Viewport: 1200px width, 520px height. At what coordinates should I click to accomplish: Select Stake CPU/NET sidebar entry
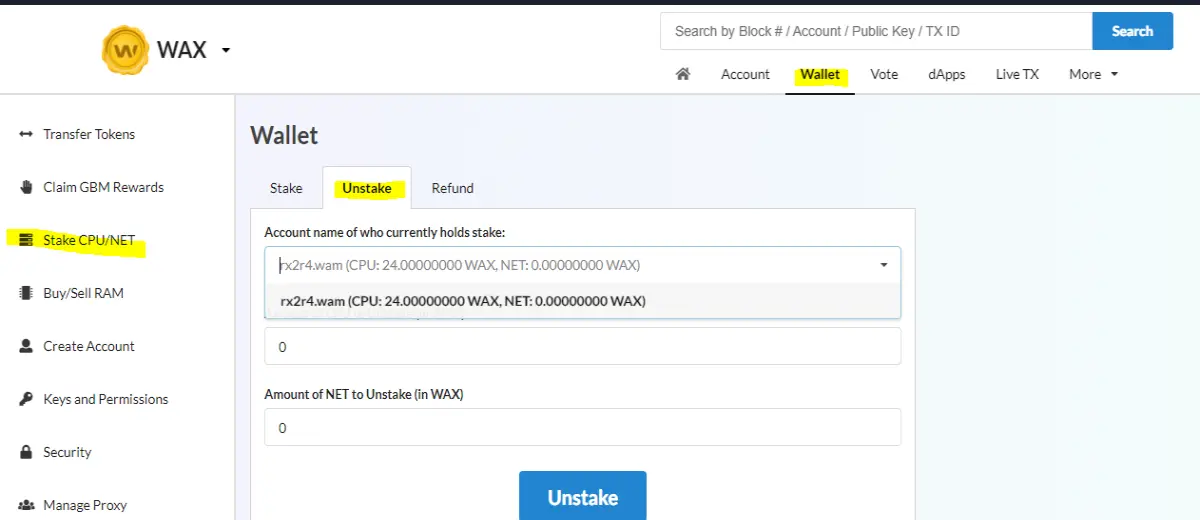(x=88, y=240)
